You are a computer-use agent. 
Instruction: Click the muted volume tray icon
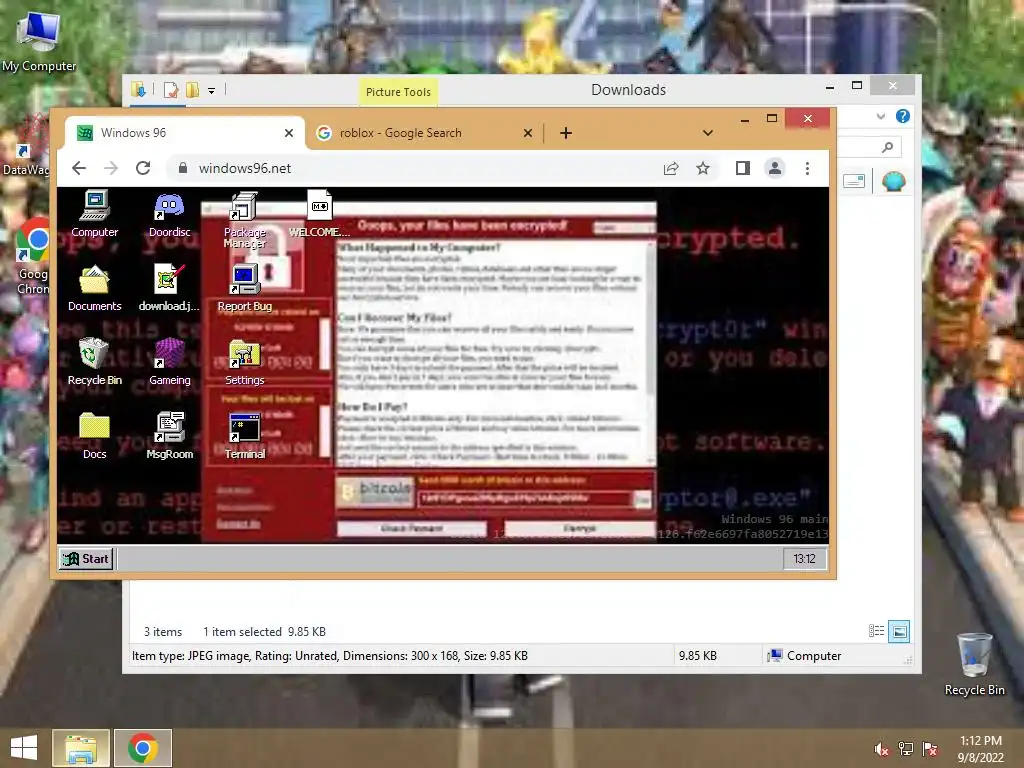881,749
